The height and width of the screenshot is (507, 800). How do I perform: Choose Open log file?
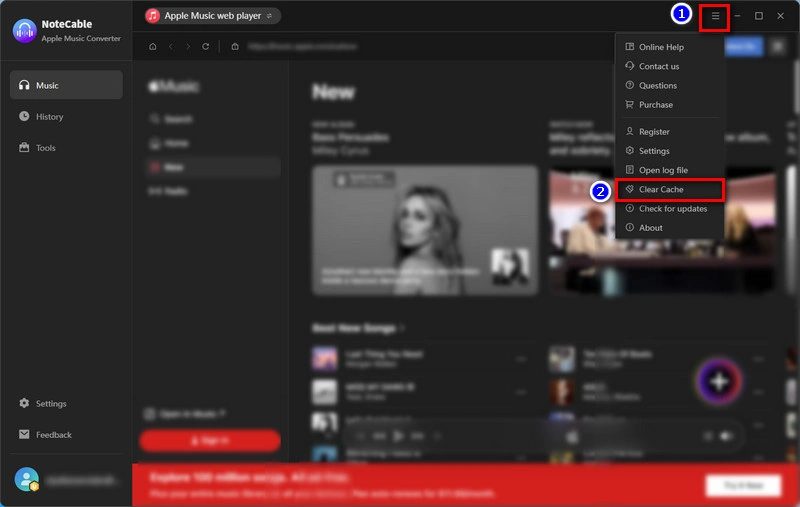(x=669, y=170)
